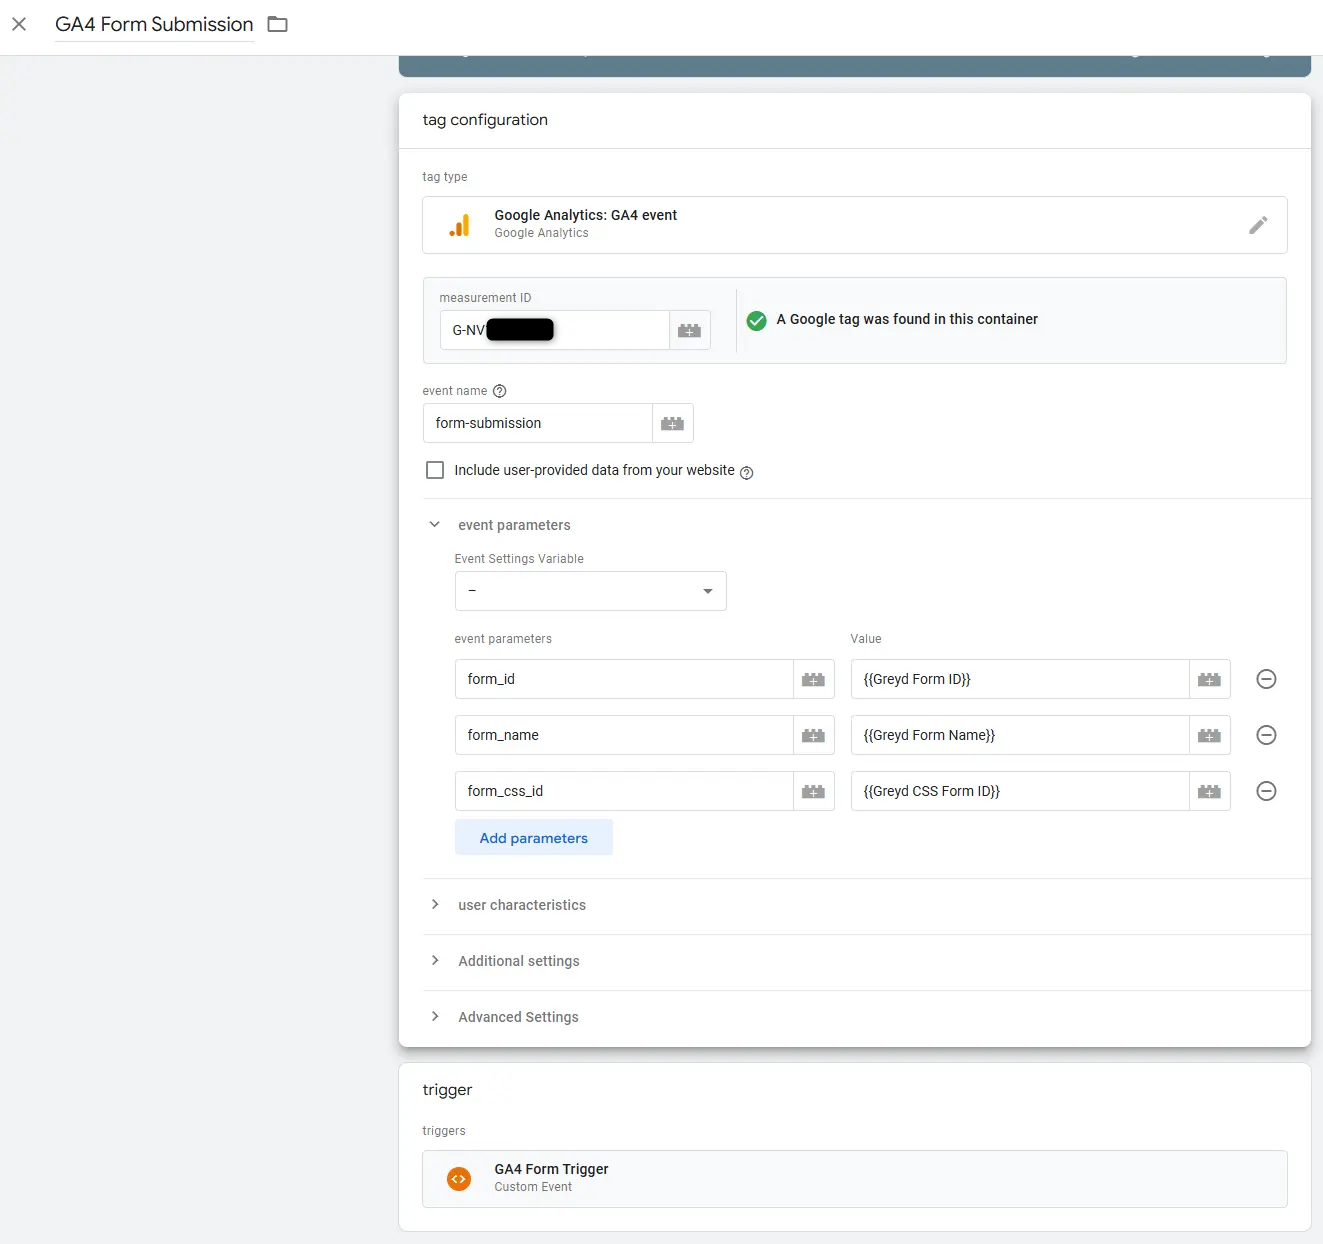The image size is (1323, 1244).
Task: Remove the form_name parameter row
Action: pos(1266,735)
